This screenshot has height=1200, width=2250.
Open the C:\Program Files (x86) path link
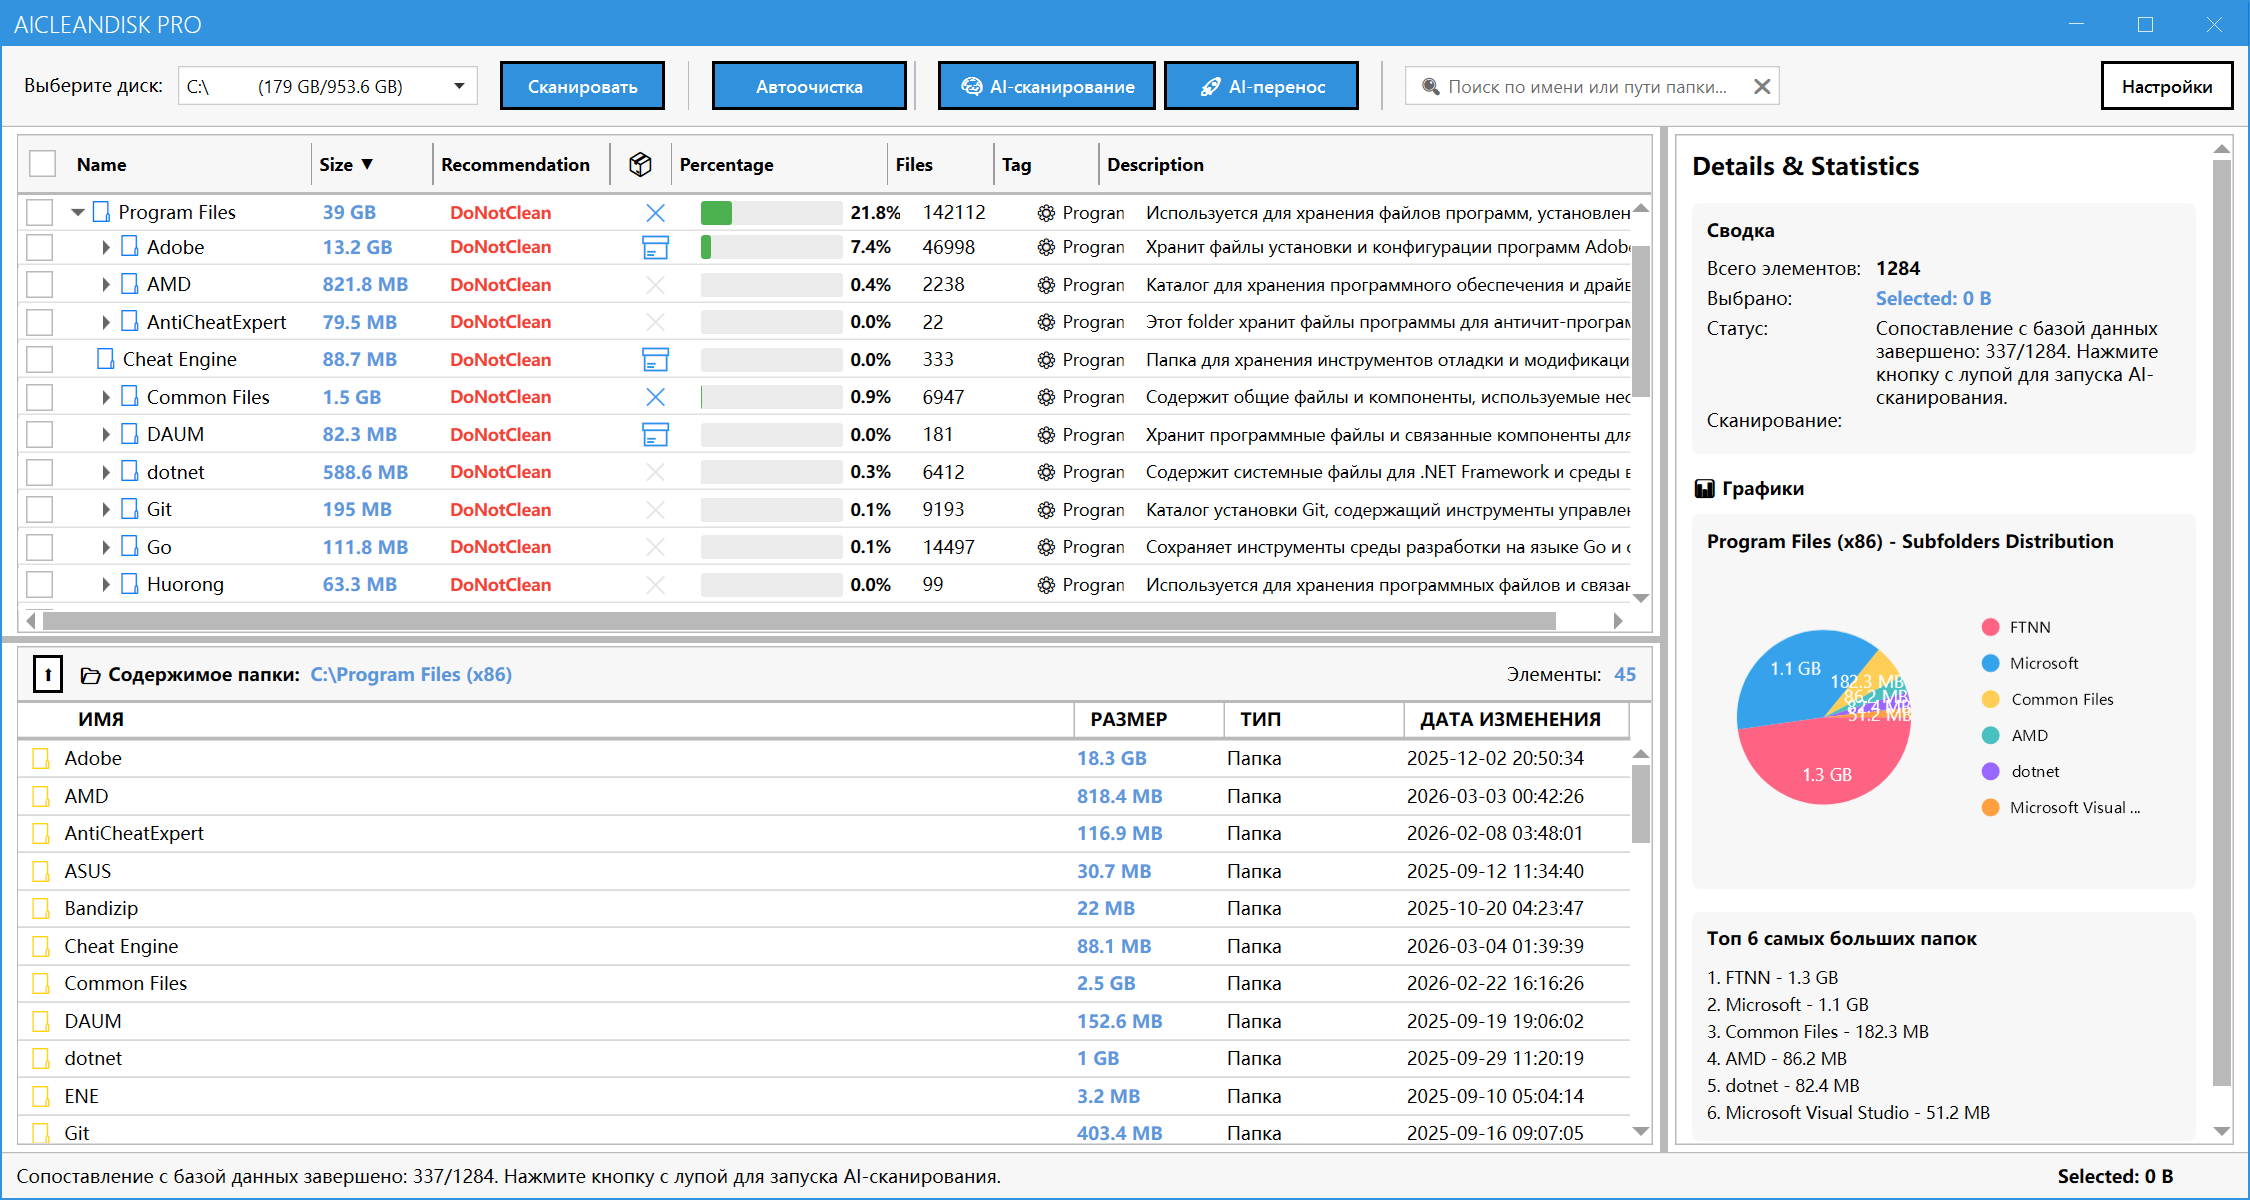[411, 674]
